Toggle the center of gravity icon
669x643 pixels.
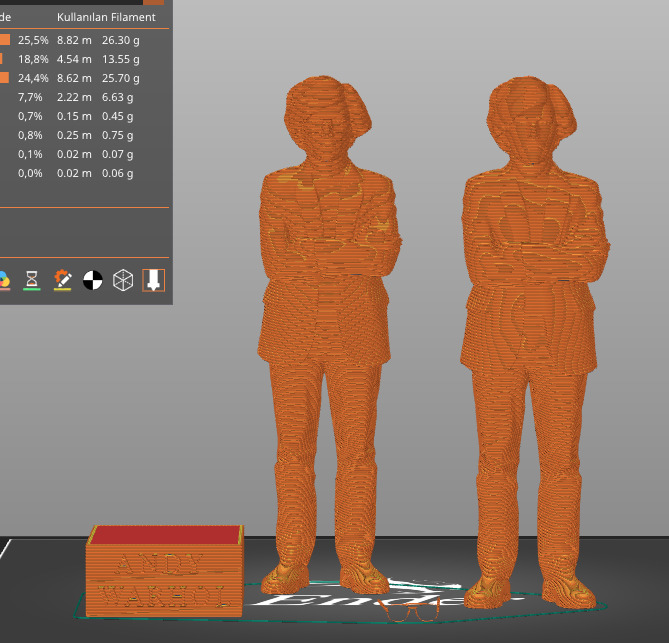coord(93,280)
